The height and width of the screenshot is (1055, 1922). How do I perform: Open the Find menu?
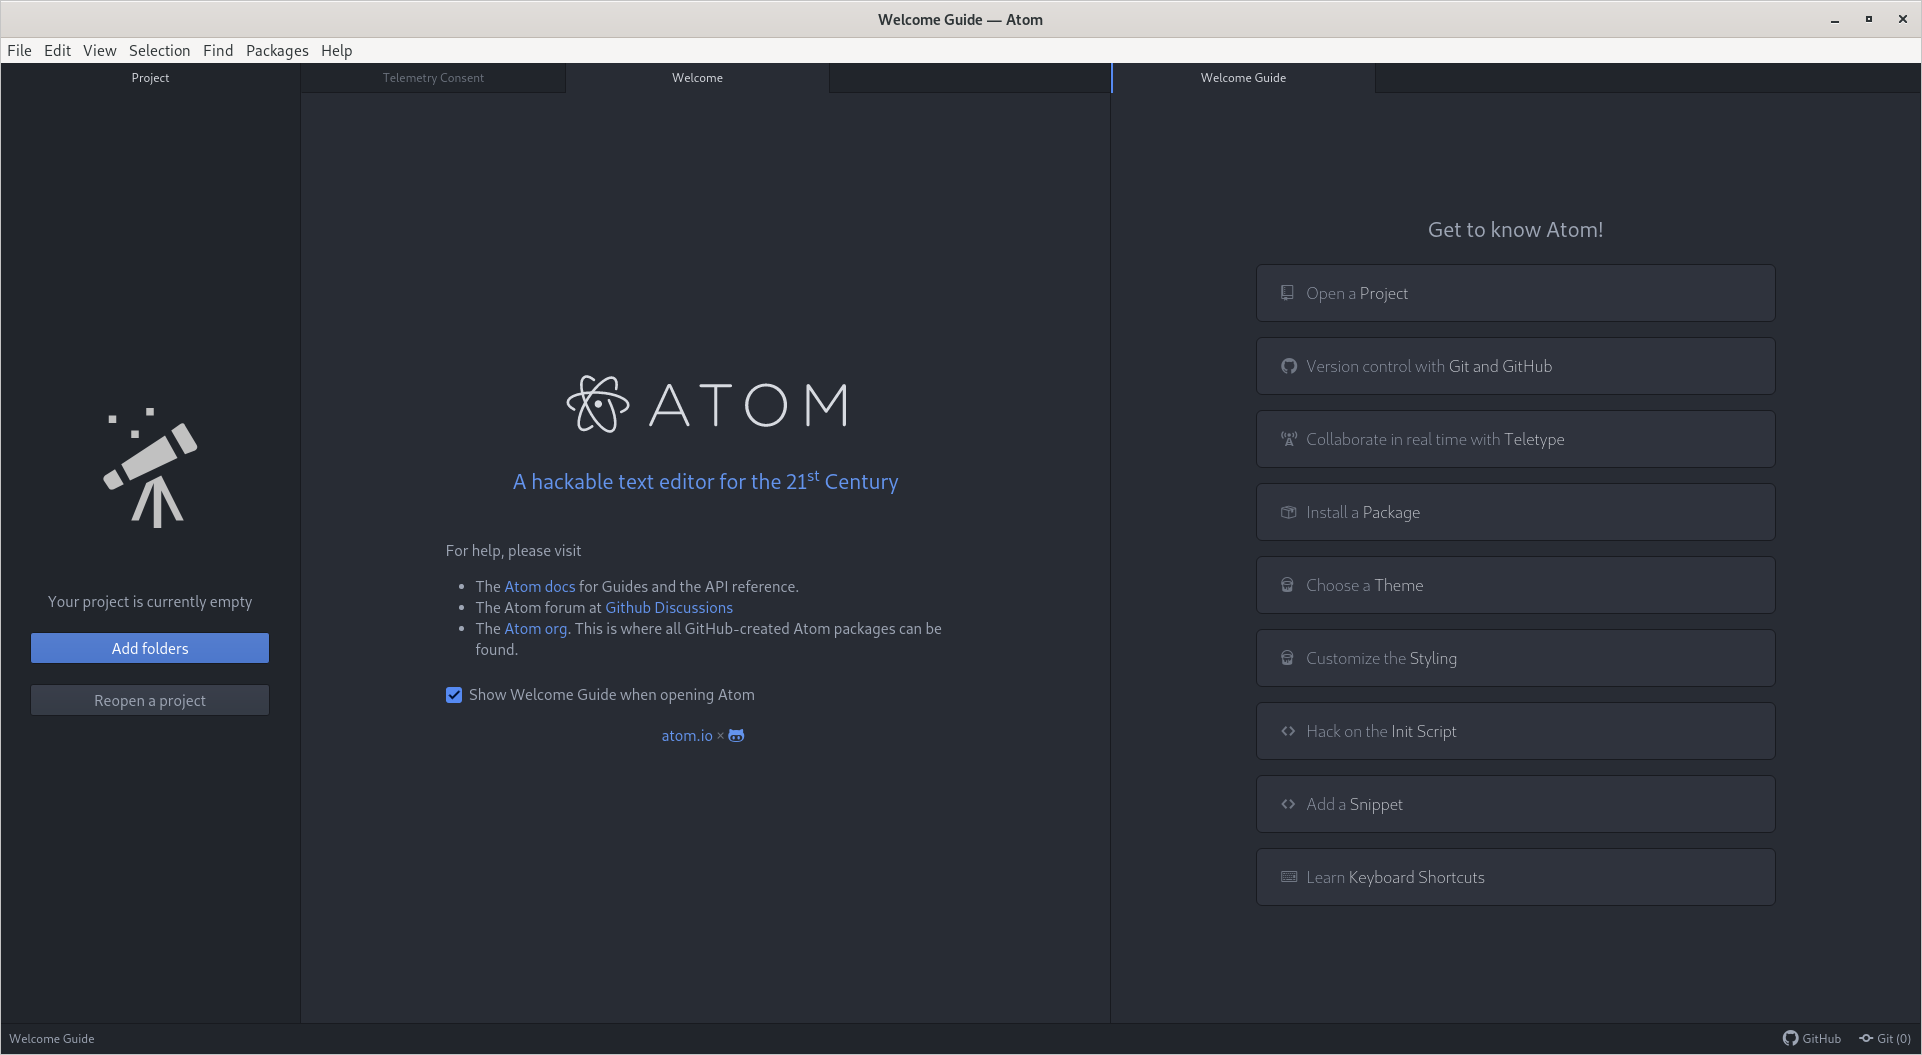218,50
